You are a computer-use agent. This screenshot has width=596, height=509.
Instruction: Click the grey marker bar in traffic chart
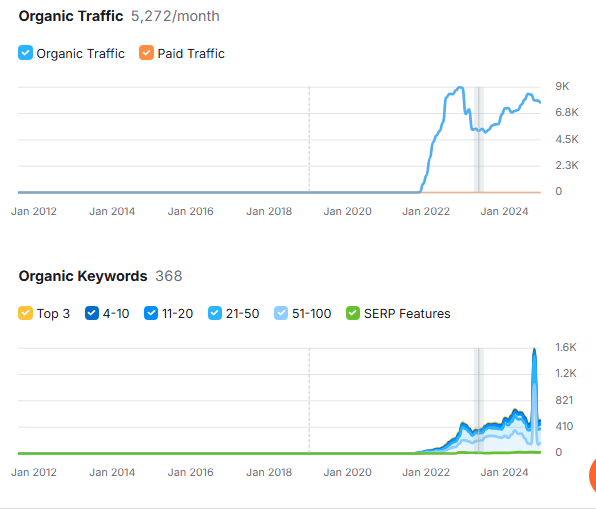(479, 140)
